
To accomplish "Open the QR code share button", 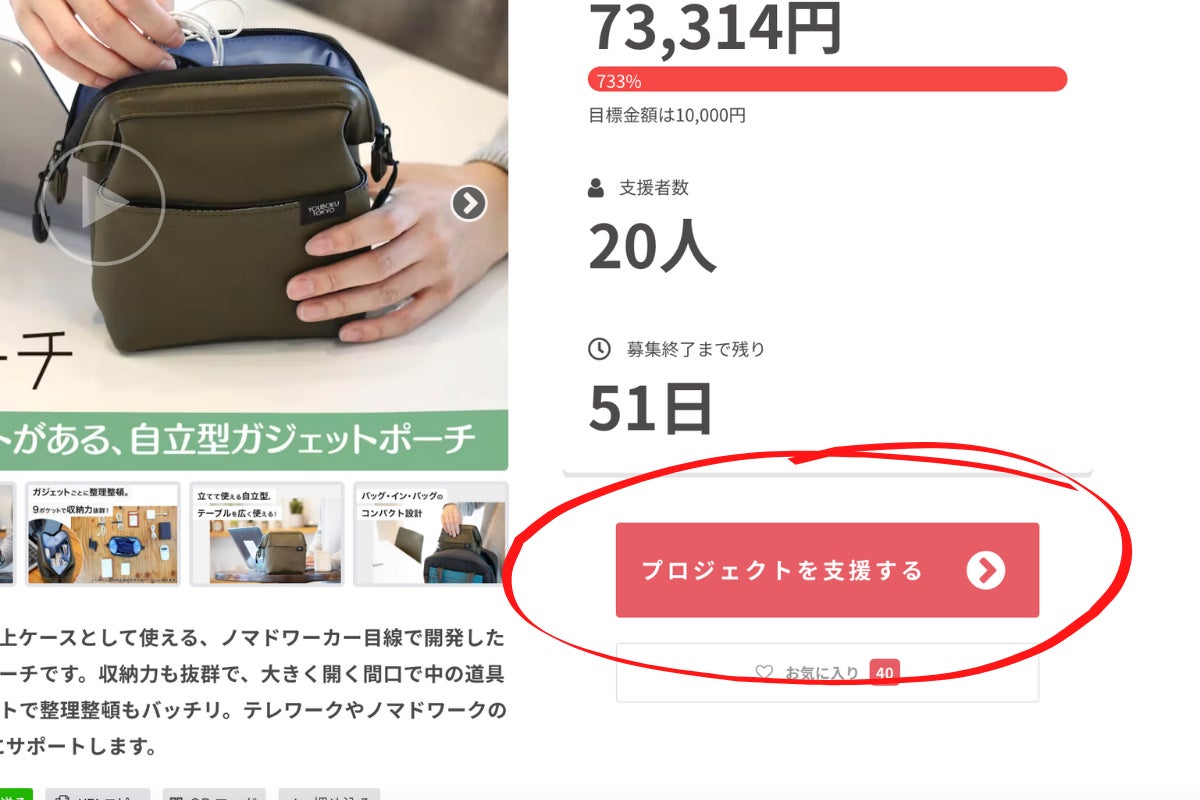I will [214, 795].
